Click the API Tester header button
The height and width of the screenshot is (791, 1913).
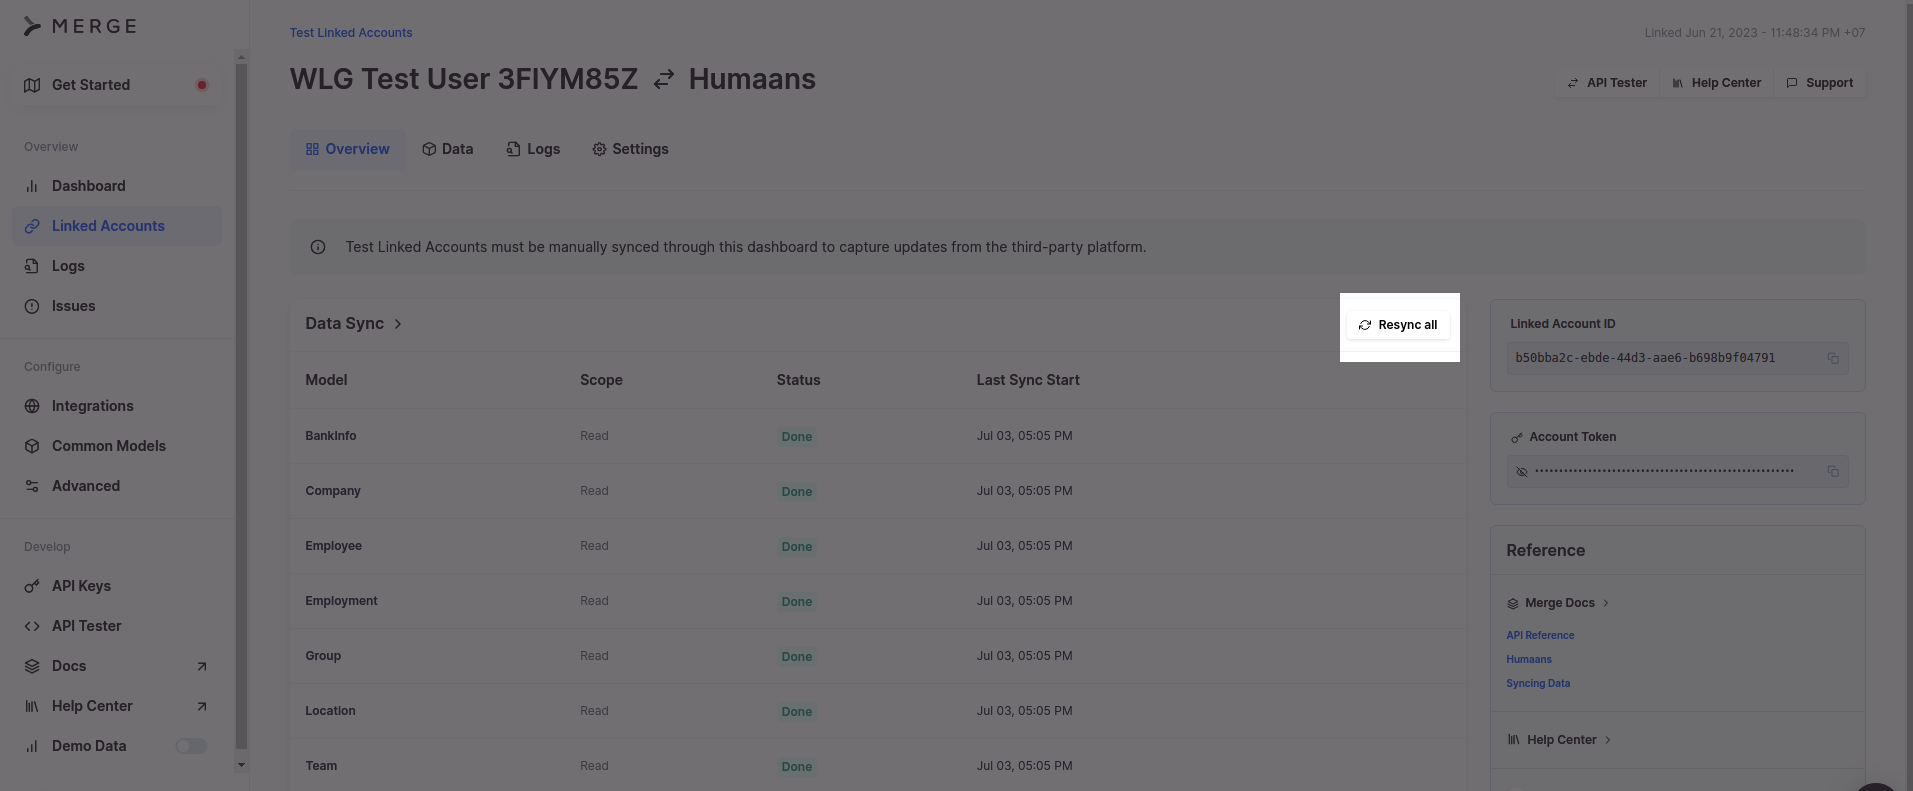pos(1606,83)
